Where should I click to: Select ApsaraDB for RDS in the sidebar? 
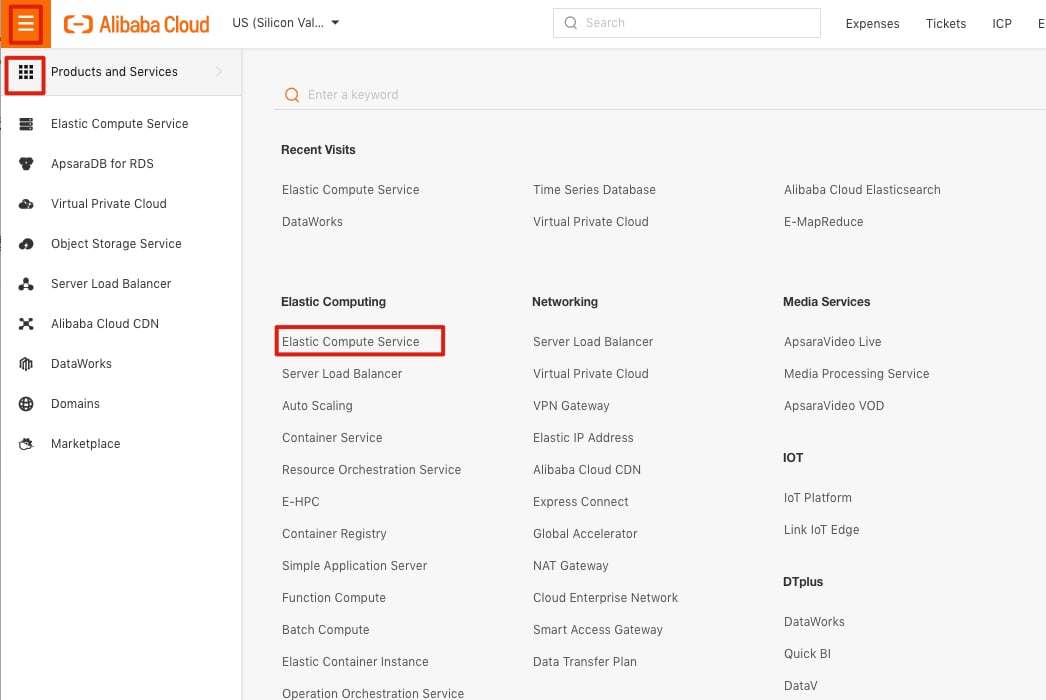pyautogui.click(x=102, y=164)
